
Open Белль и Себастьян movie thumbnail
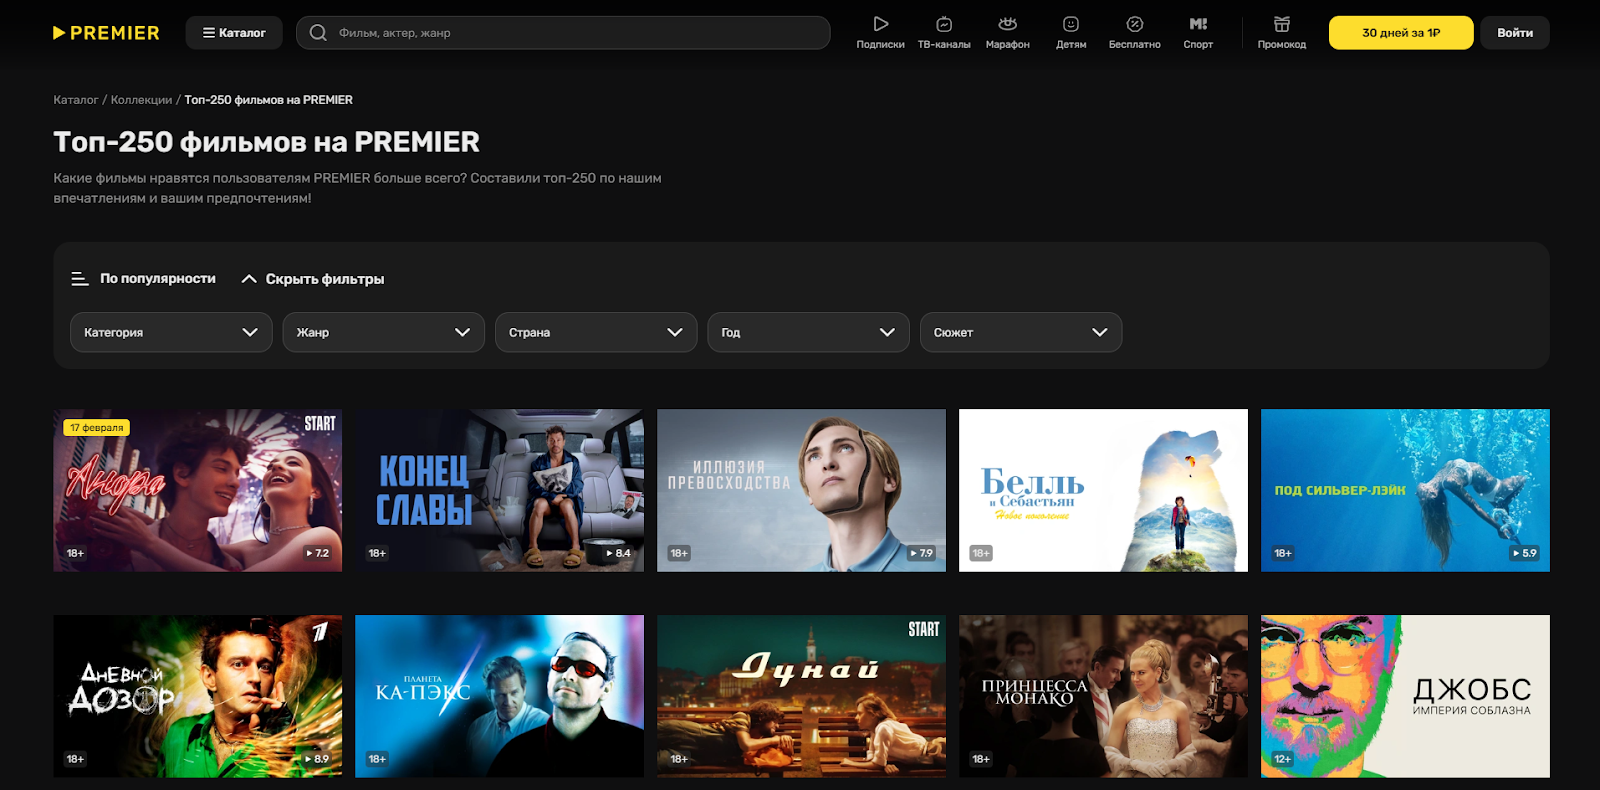(x=1104, y=490)
